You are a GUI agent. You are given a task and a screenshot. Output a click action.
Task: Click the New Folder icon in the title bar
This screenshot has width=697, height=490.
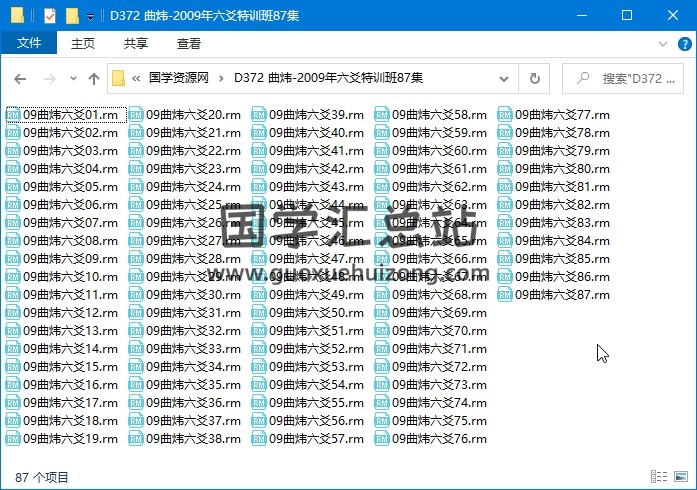[x=72, y=15]
